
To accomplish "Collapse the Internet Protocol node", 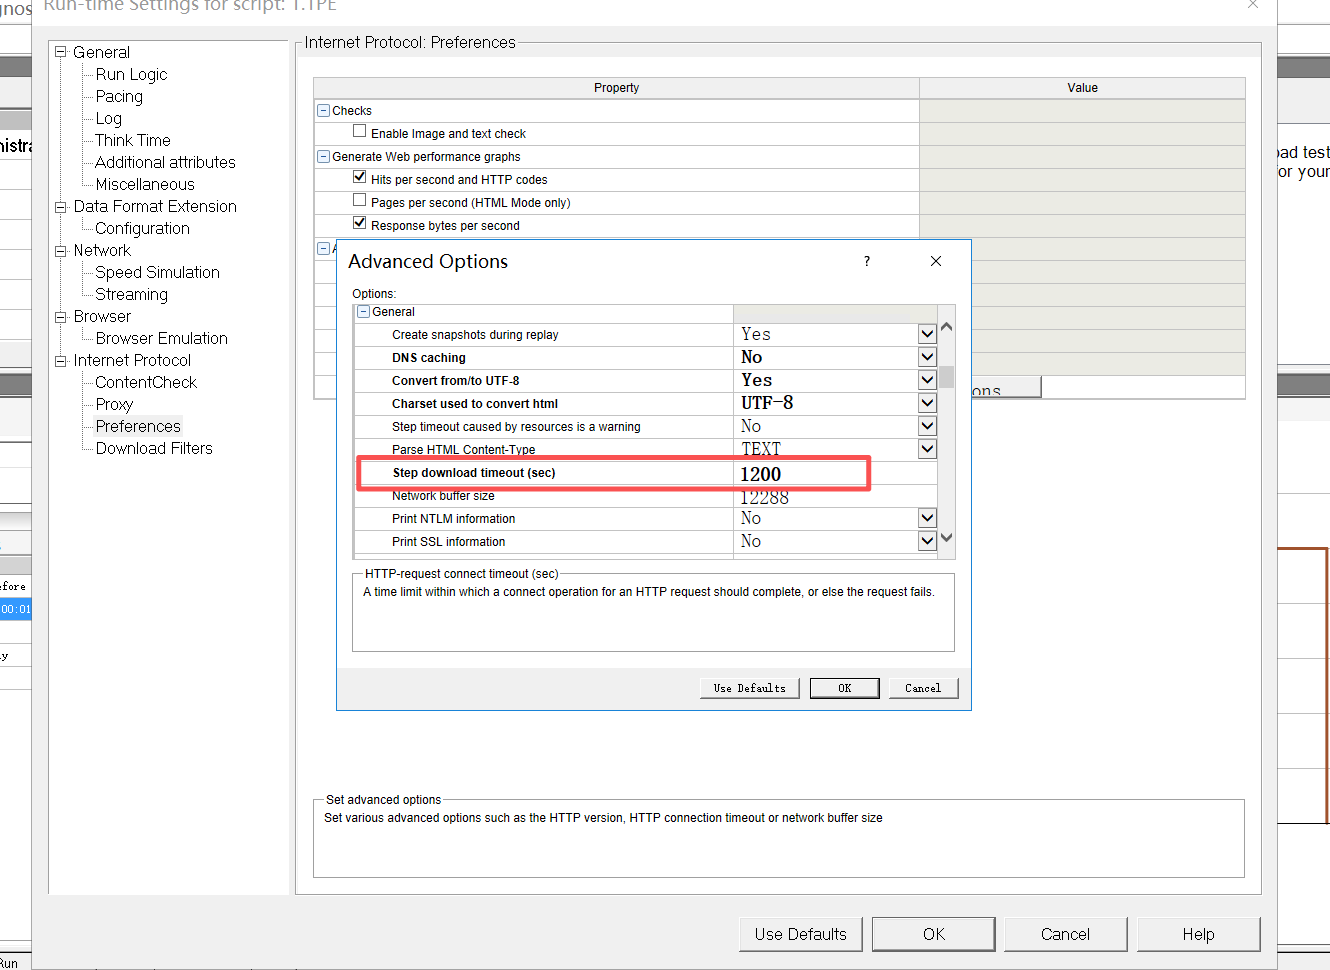I will 60,360.
